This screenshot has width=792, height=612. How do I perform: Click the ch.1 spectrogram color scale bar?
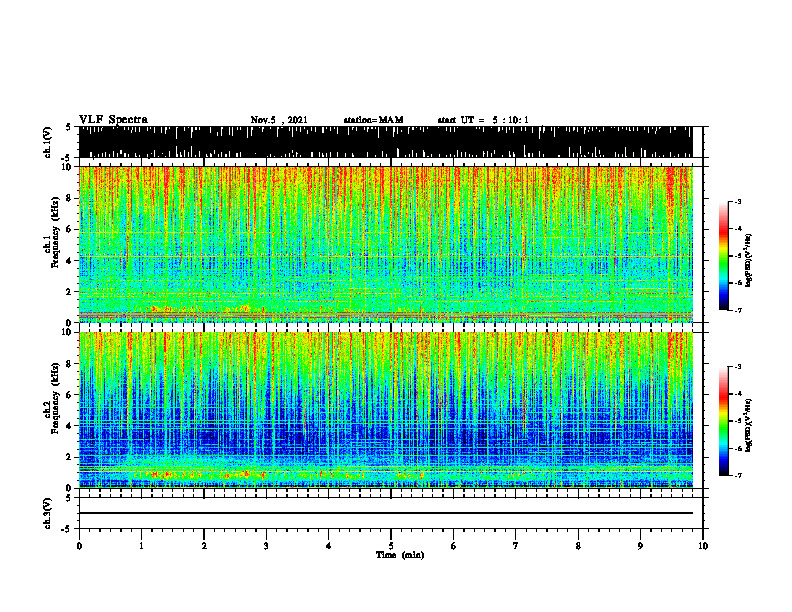(724, 256)
